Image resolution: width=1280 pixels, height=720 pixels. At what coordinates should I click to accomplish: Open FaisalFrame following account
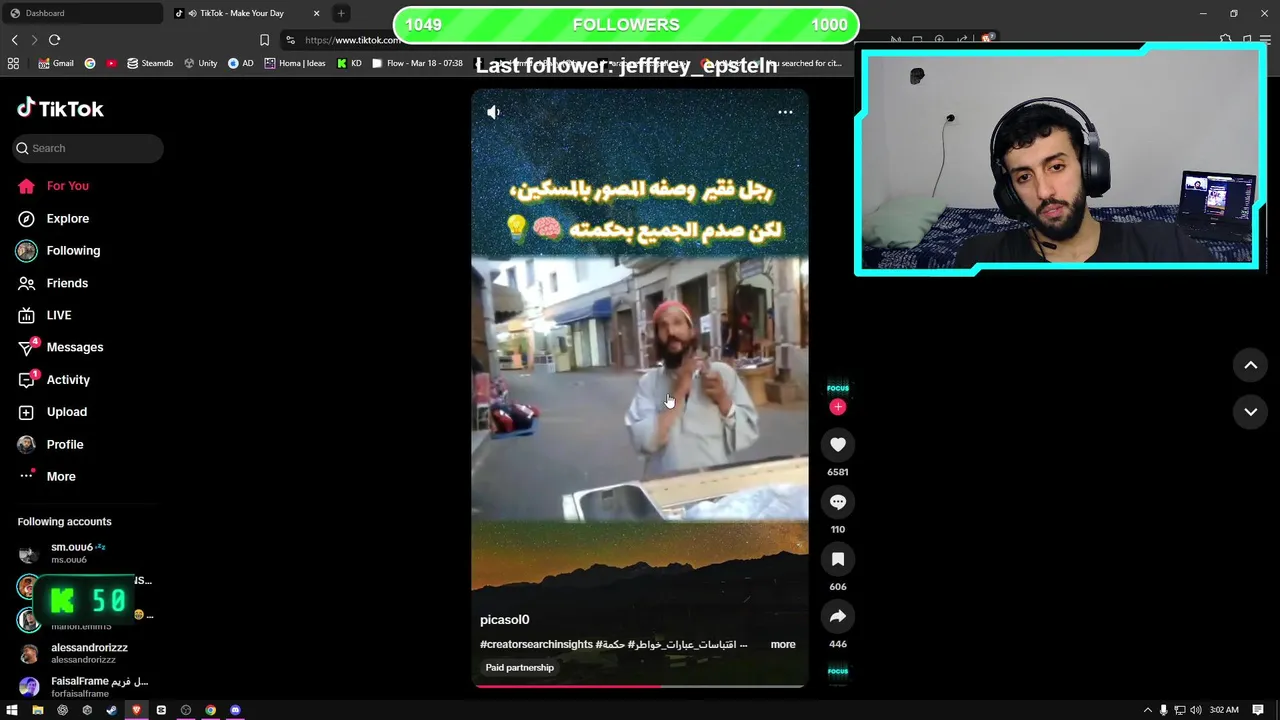tap(84, 687)
